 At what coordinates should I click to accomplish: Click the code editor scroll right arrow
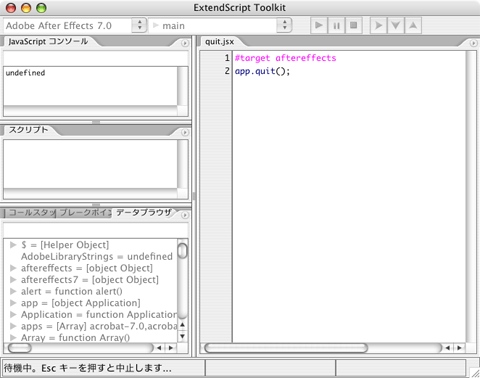(x=459, y=348)
